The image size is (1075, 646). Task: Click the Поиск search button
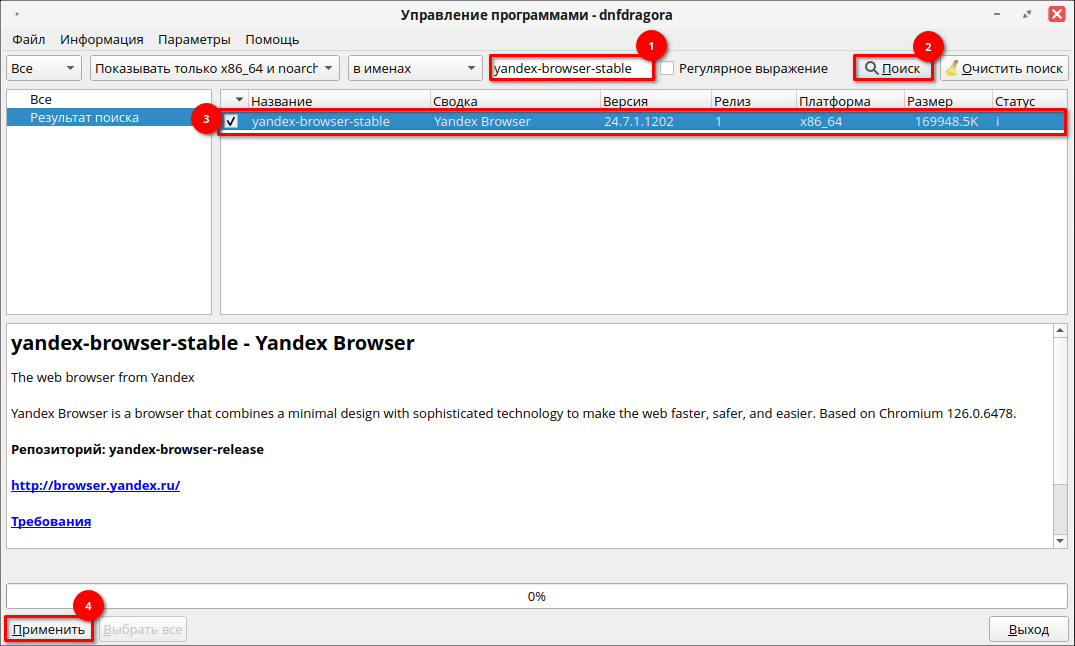893,68
